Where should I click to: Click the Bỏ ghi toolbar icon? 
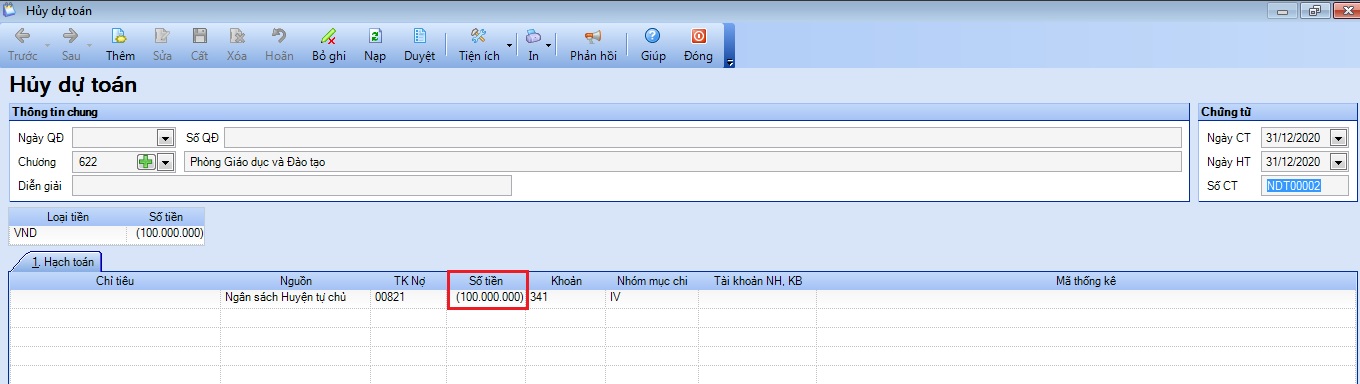coord(328,36)
